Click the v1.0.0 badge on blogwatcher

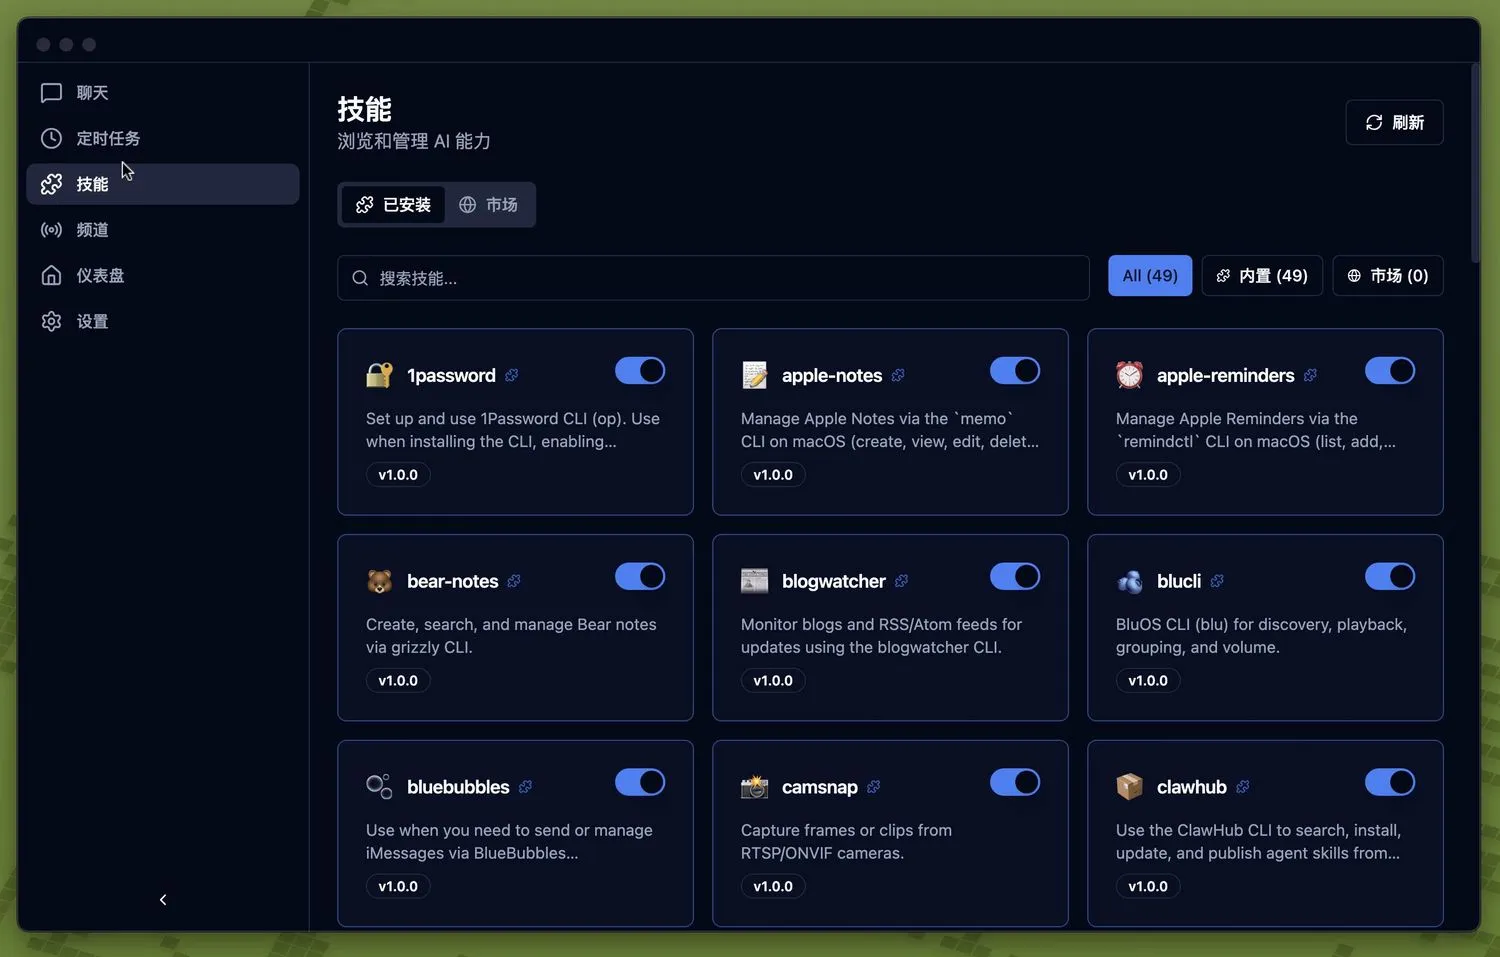point(773,681)
